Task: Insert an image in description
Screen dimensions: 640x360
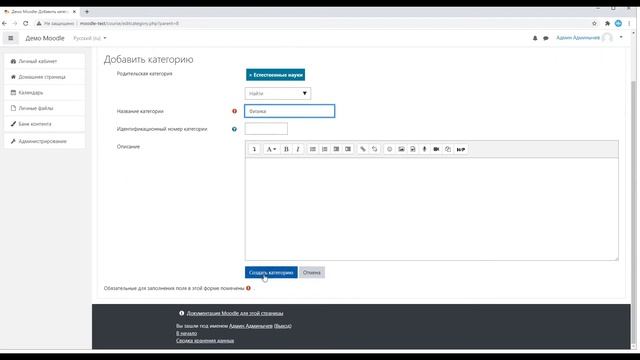Action: pos(401,149)
